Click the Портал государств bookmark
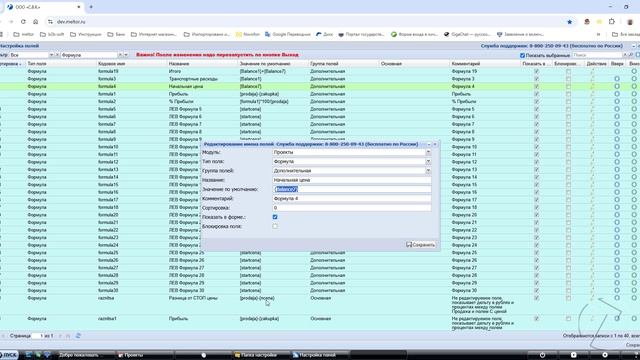Image resolution: width=640 pixels, height=360 pixels. click(361, 34)
